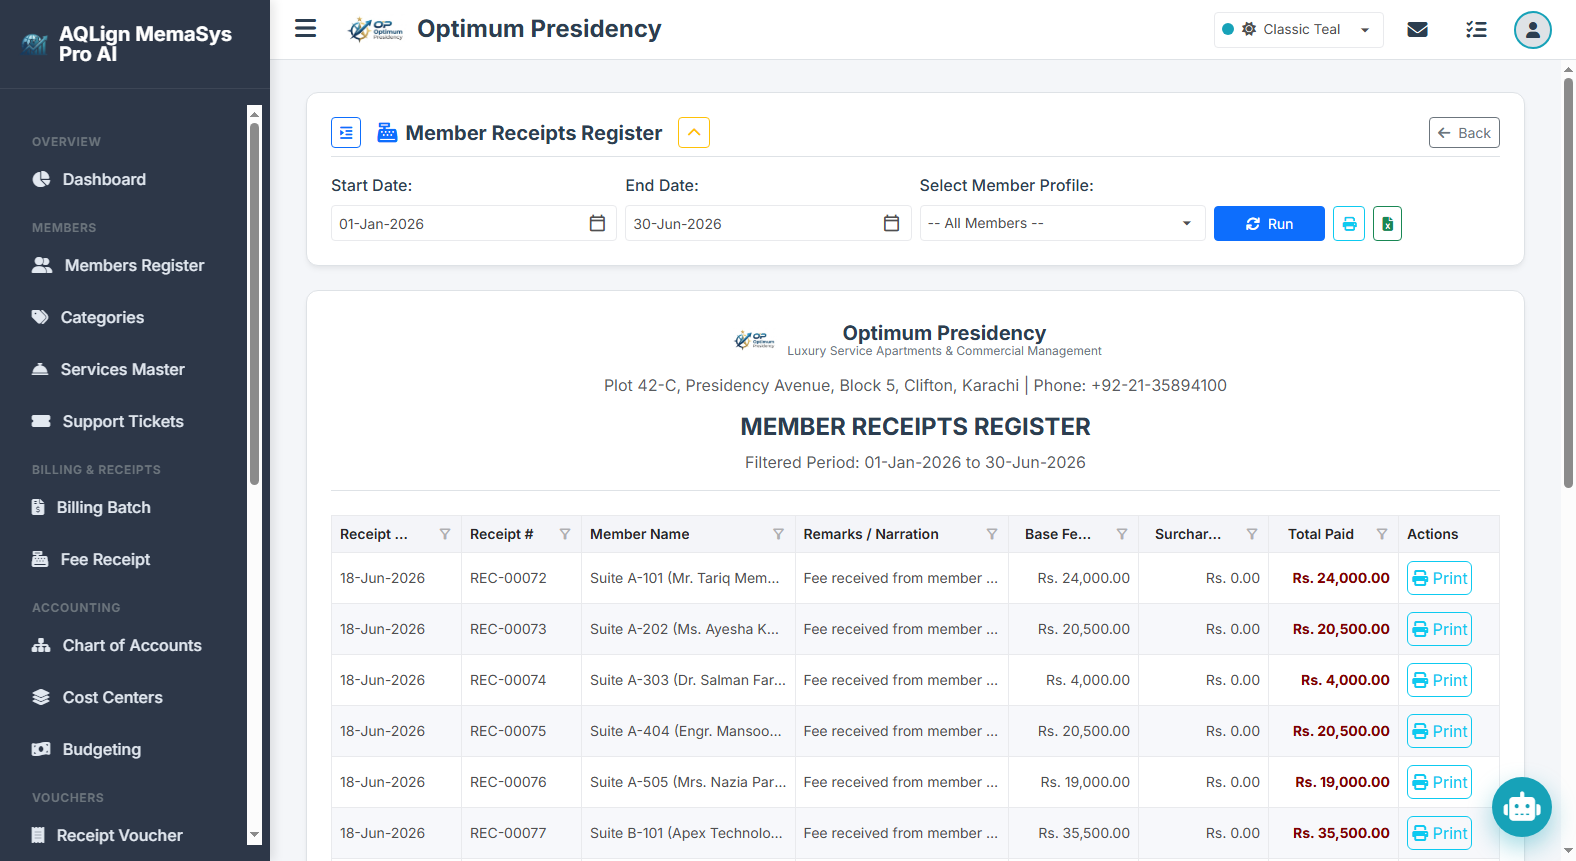Viewport: 1576px width, 861px height.
Task: Filter the Receipt date column
Action: click(445, 534)
